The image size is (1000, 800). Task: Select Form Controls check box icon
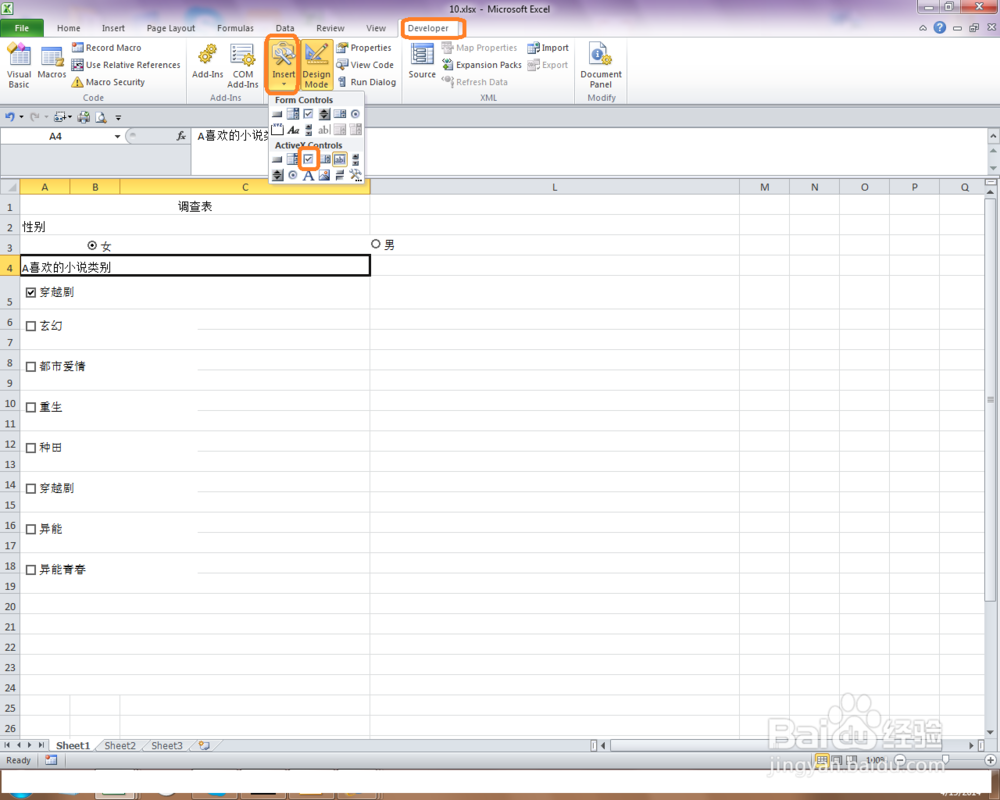click(309, 114)
